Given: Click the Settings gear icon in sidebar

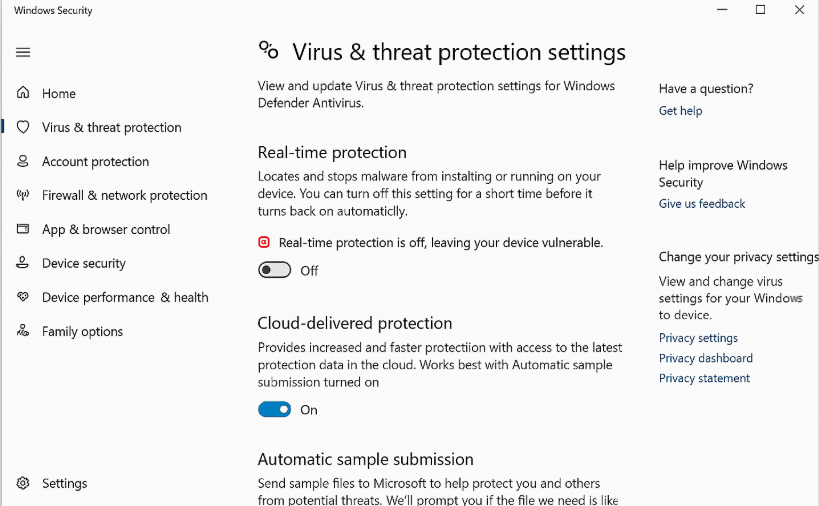Looking at the screenshot, I should (x=23, y=483).
